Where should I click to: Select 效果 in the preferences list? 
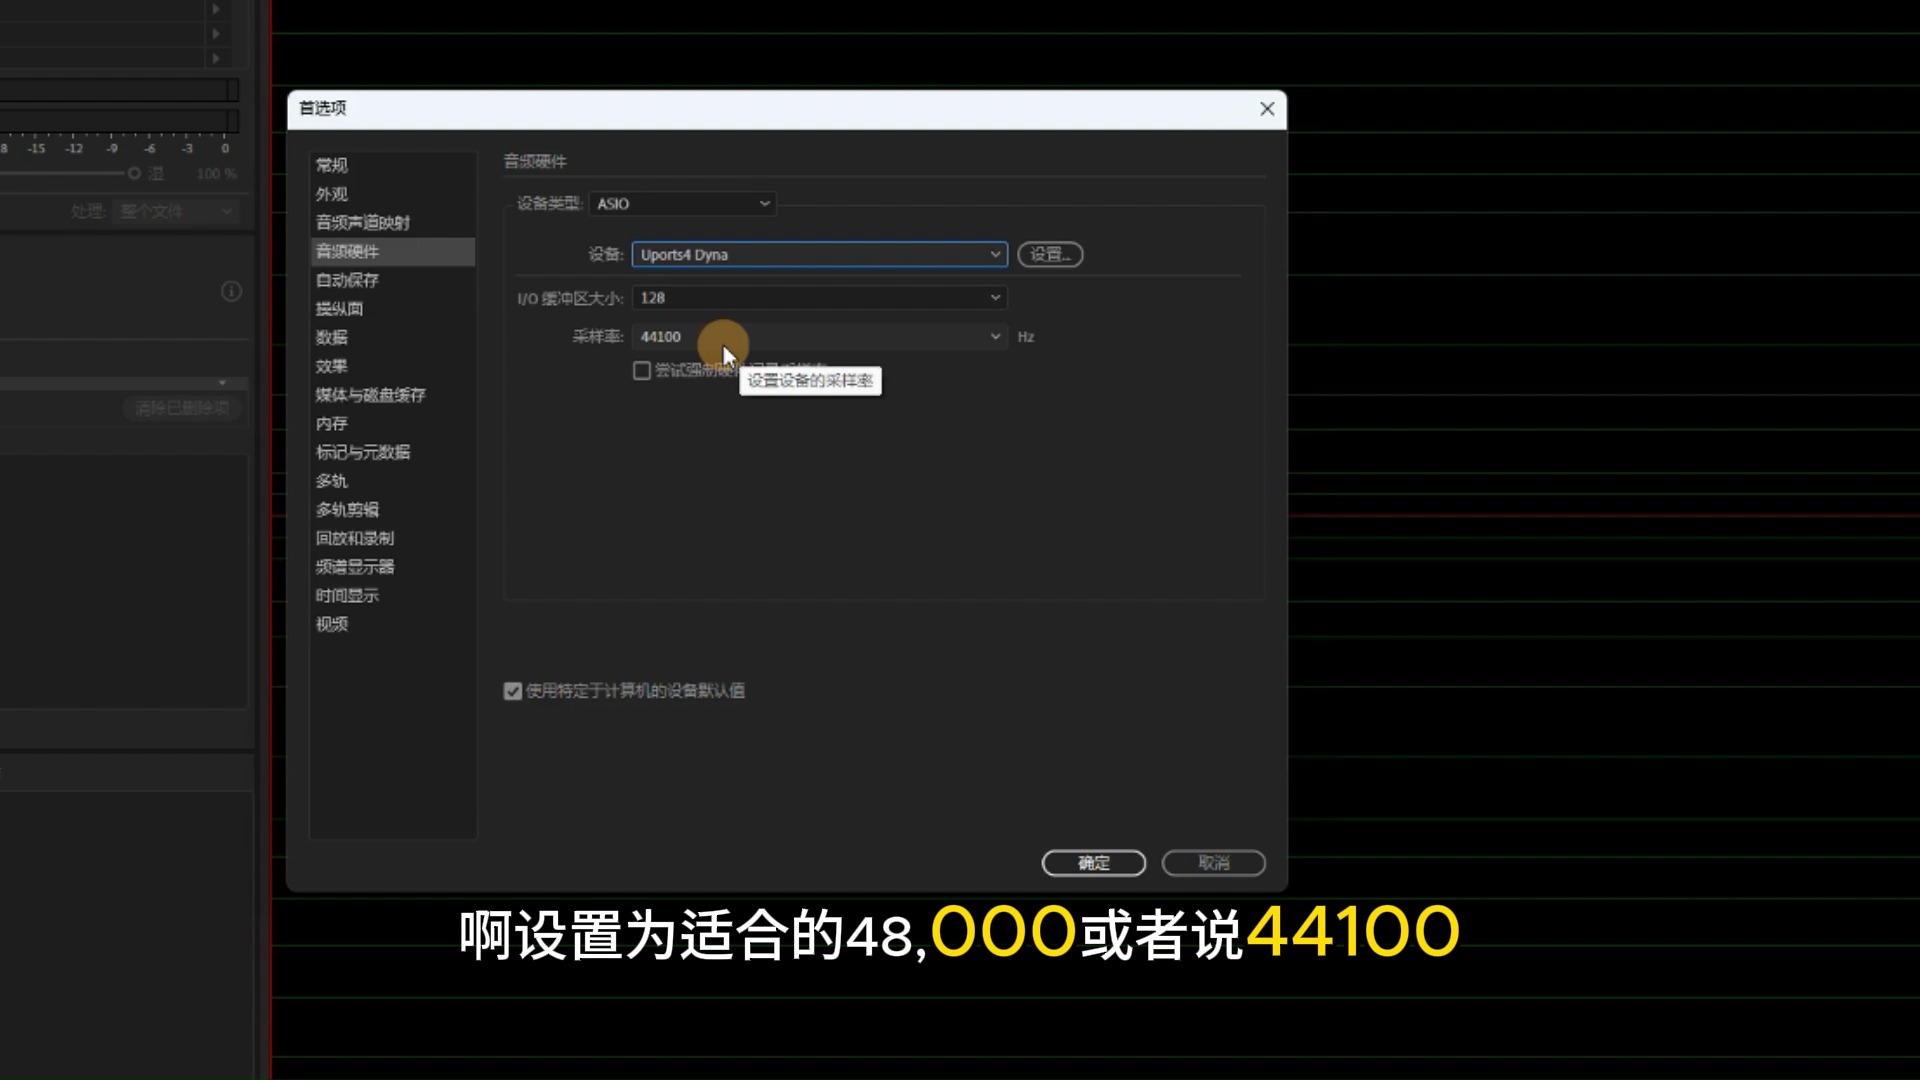click(331, 366)
